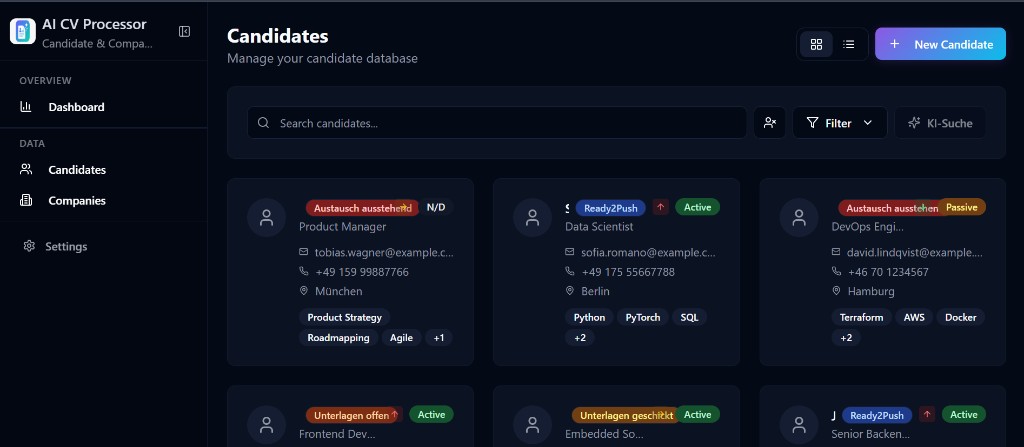
Task: Click avatar on sofia.romano's card
Action: point(532,218)
